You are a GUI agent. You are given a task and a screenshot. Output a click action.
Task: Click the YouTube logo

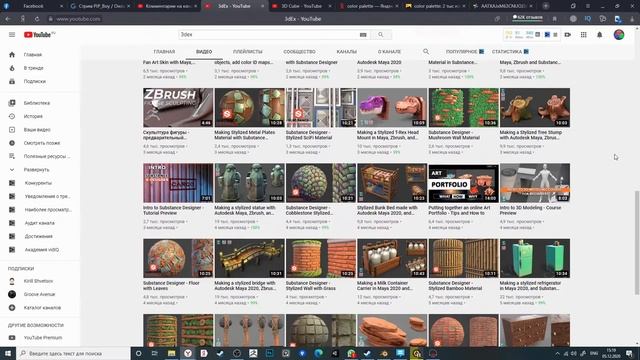pyautogui.click(x=39, y=35)
